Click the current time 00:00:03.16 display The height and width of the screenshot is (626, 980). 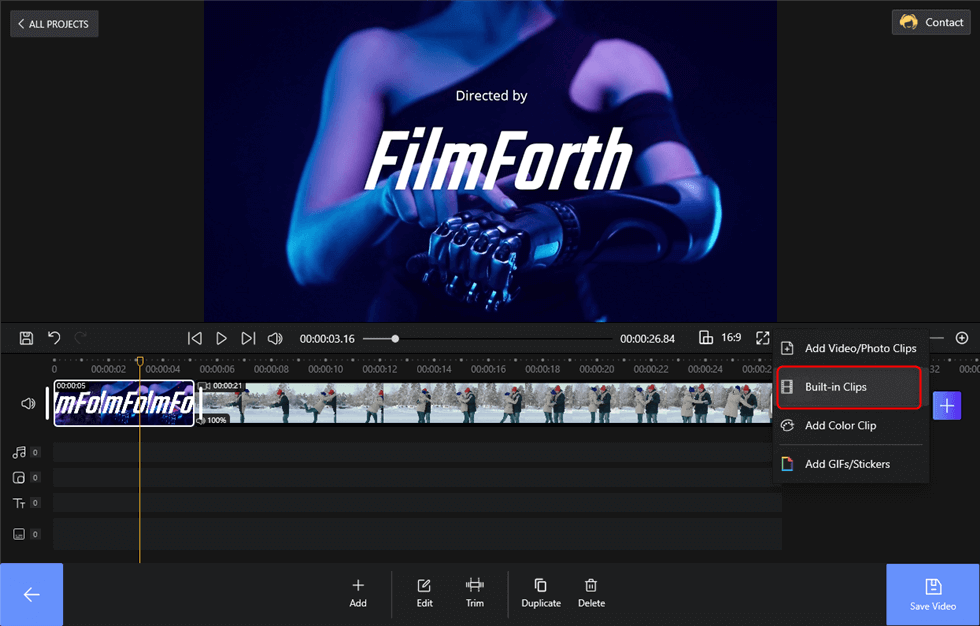[327, 339]
